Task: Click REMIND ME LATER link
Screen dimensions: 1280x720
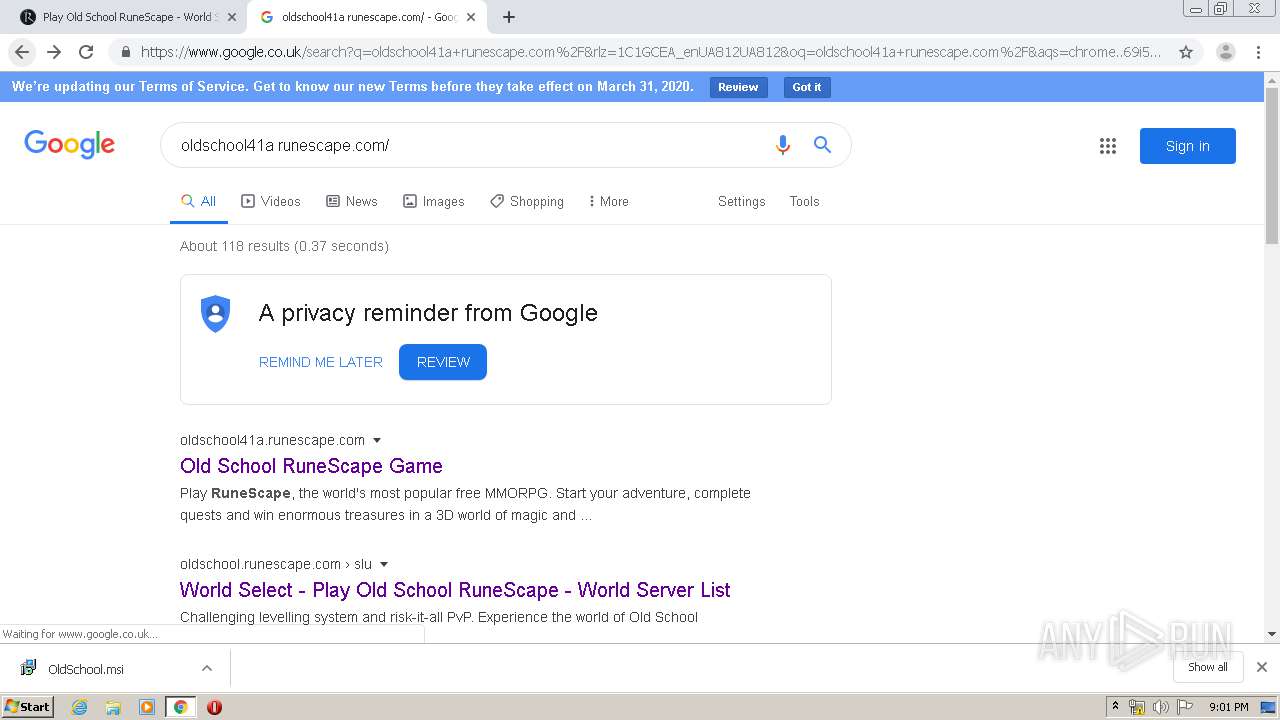Action: click(x=321, y=362)
